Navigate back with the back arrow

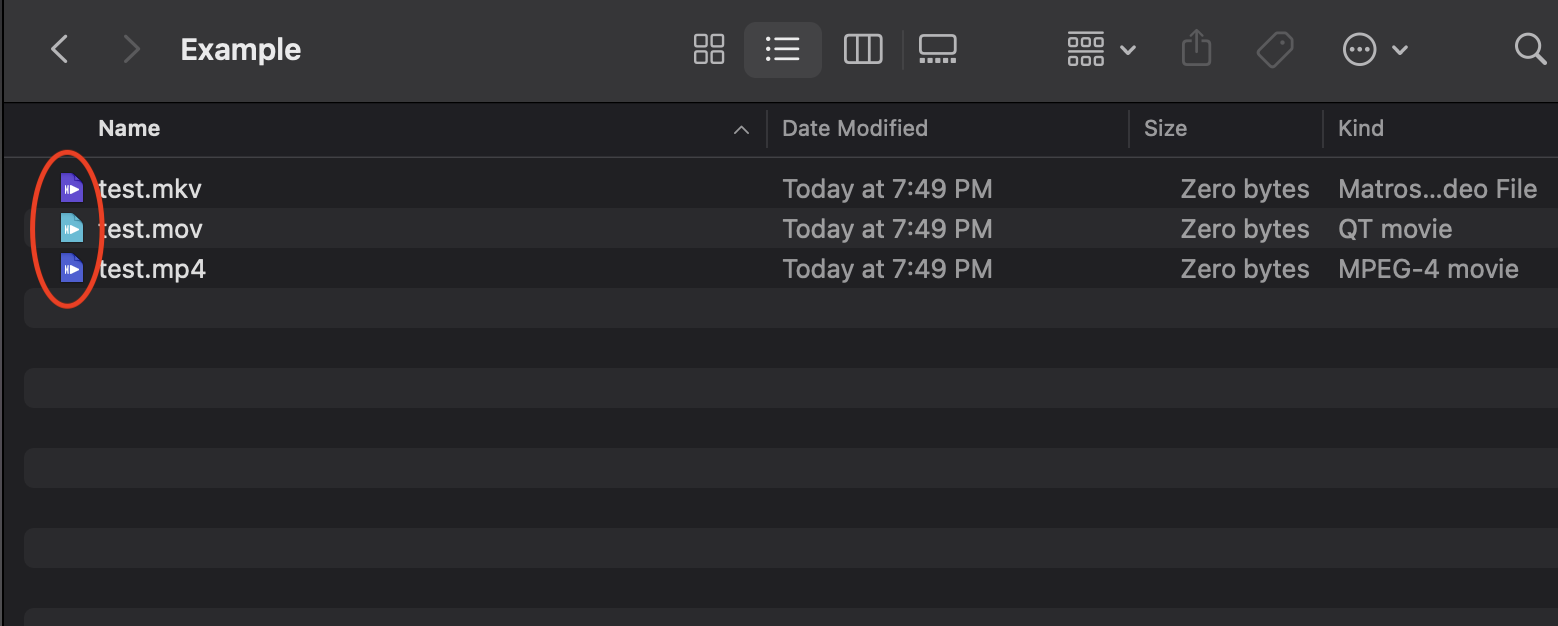pyautogui.click(x=59, y=48)
